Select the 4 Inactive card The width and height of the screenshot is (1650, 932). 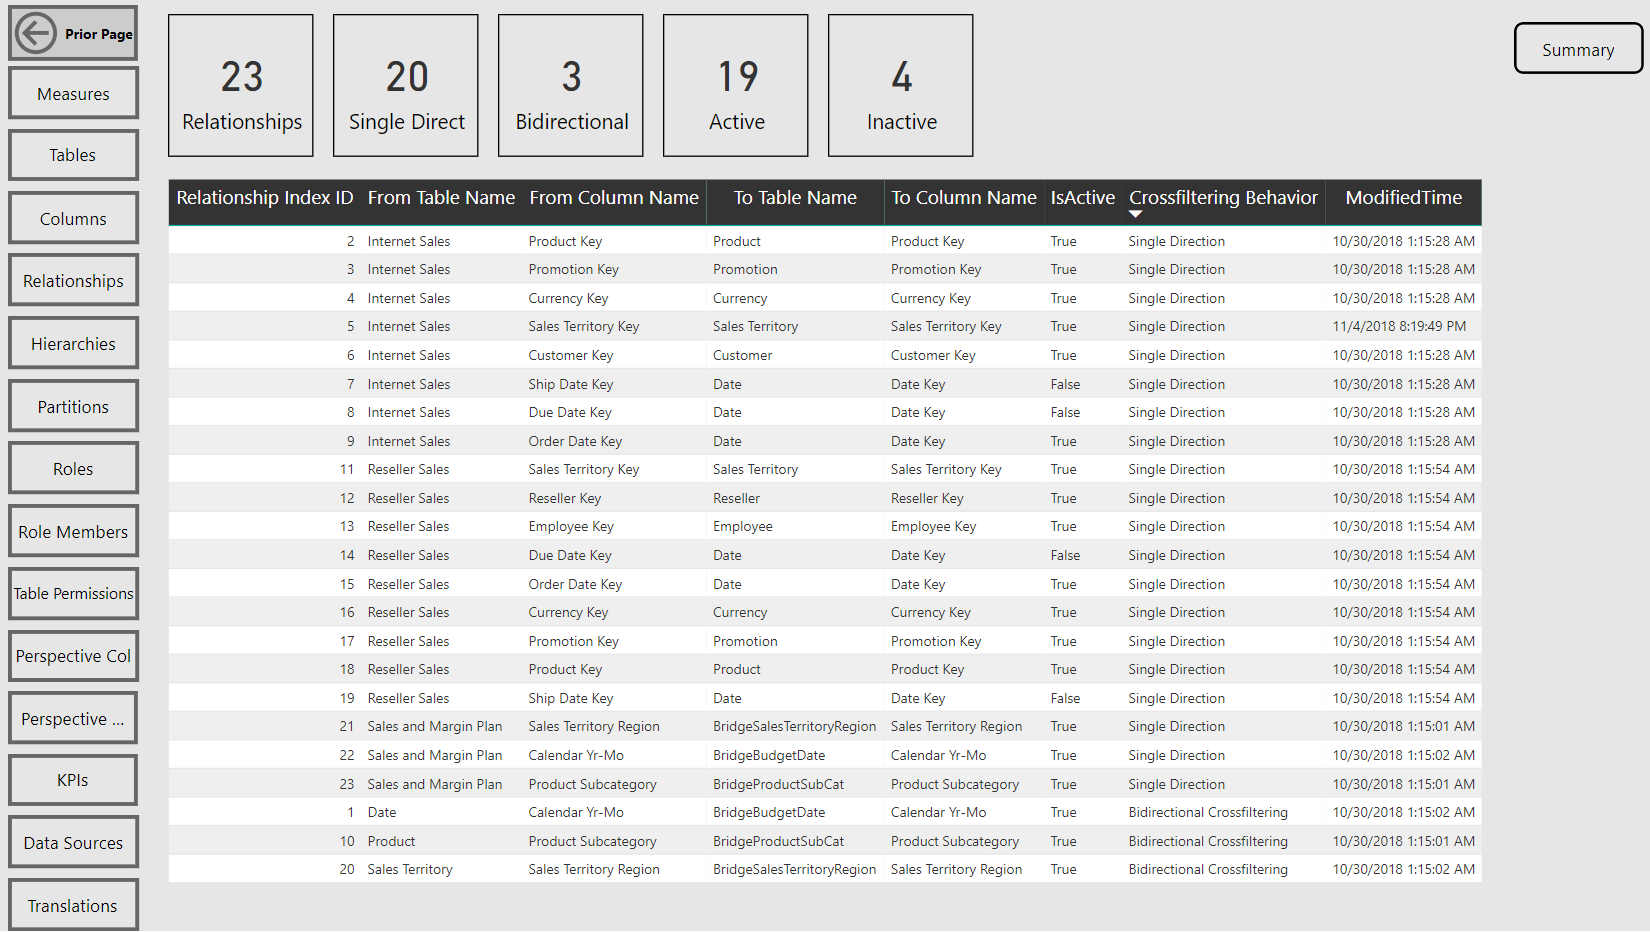click(x=900, y=85)
